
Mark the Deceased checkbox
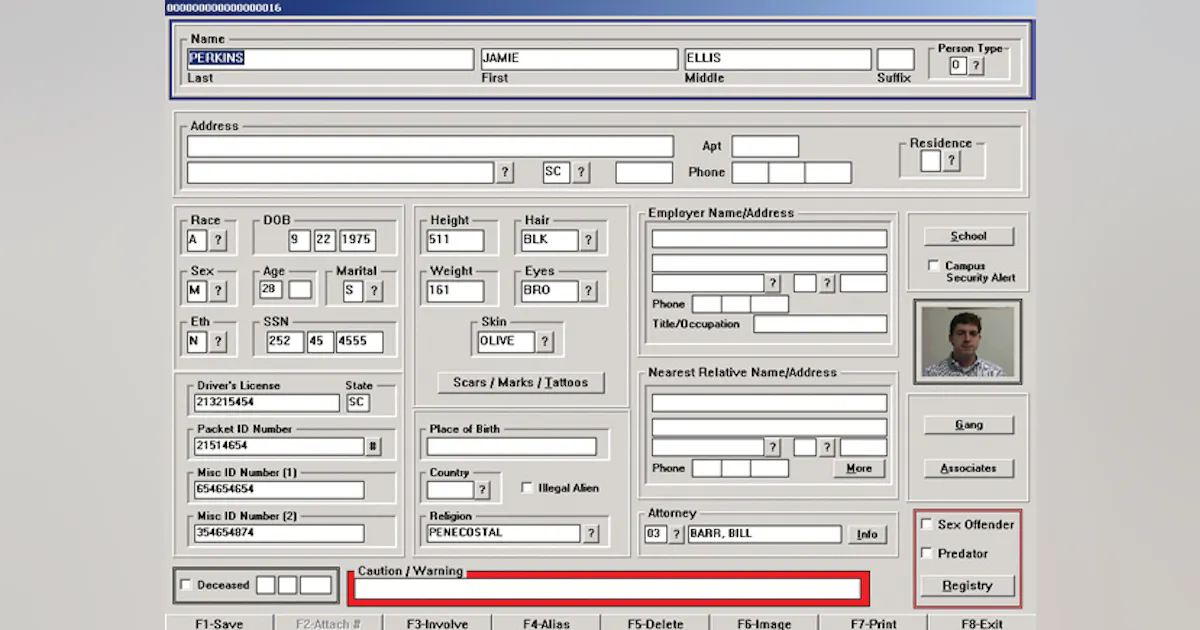coord(185,585)
